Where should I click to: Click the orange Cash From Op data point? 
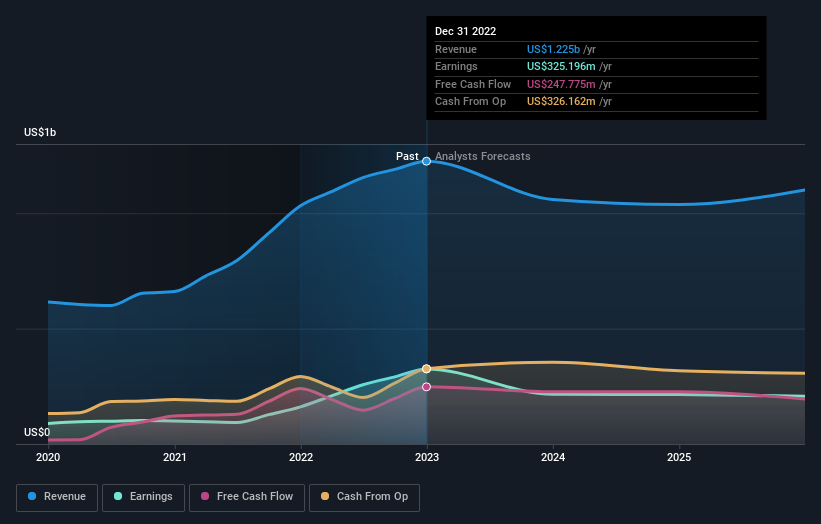tap(427, 369)
